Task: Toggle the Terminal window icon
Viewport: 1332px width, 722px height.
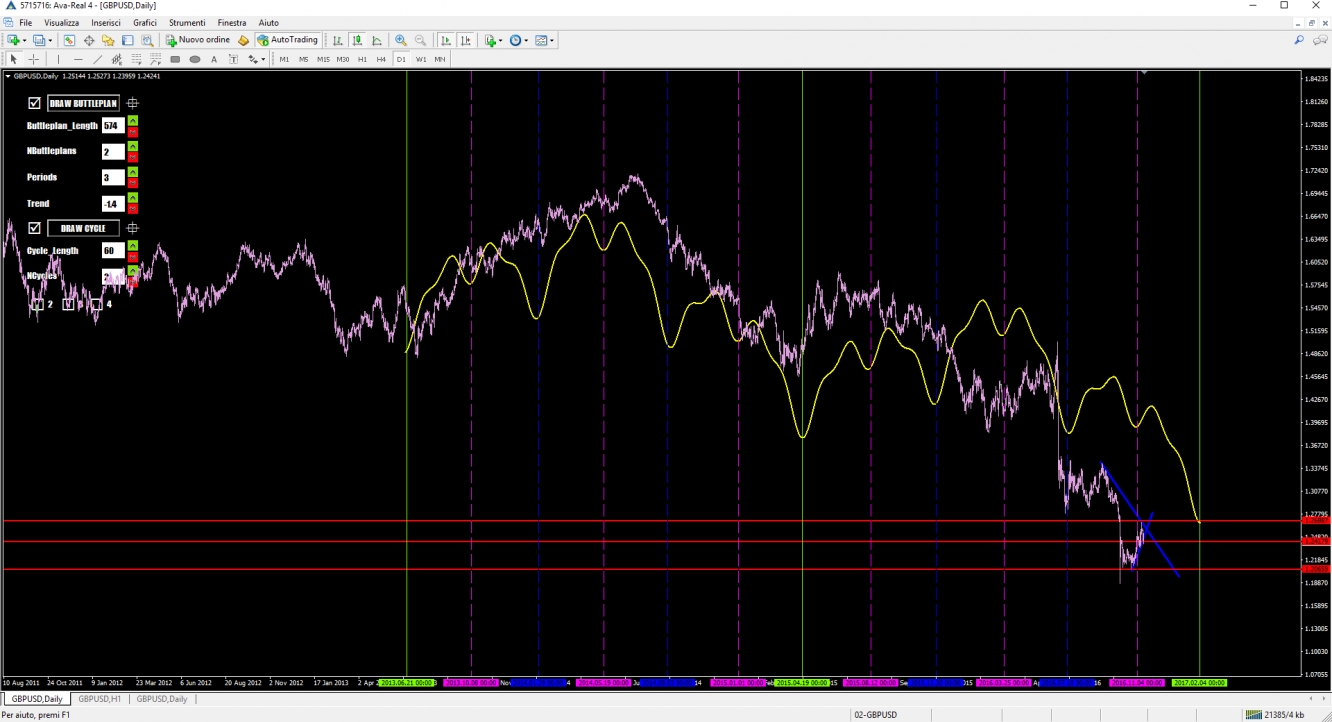Action: 128,40
